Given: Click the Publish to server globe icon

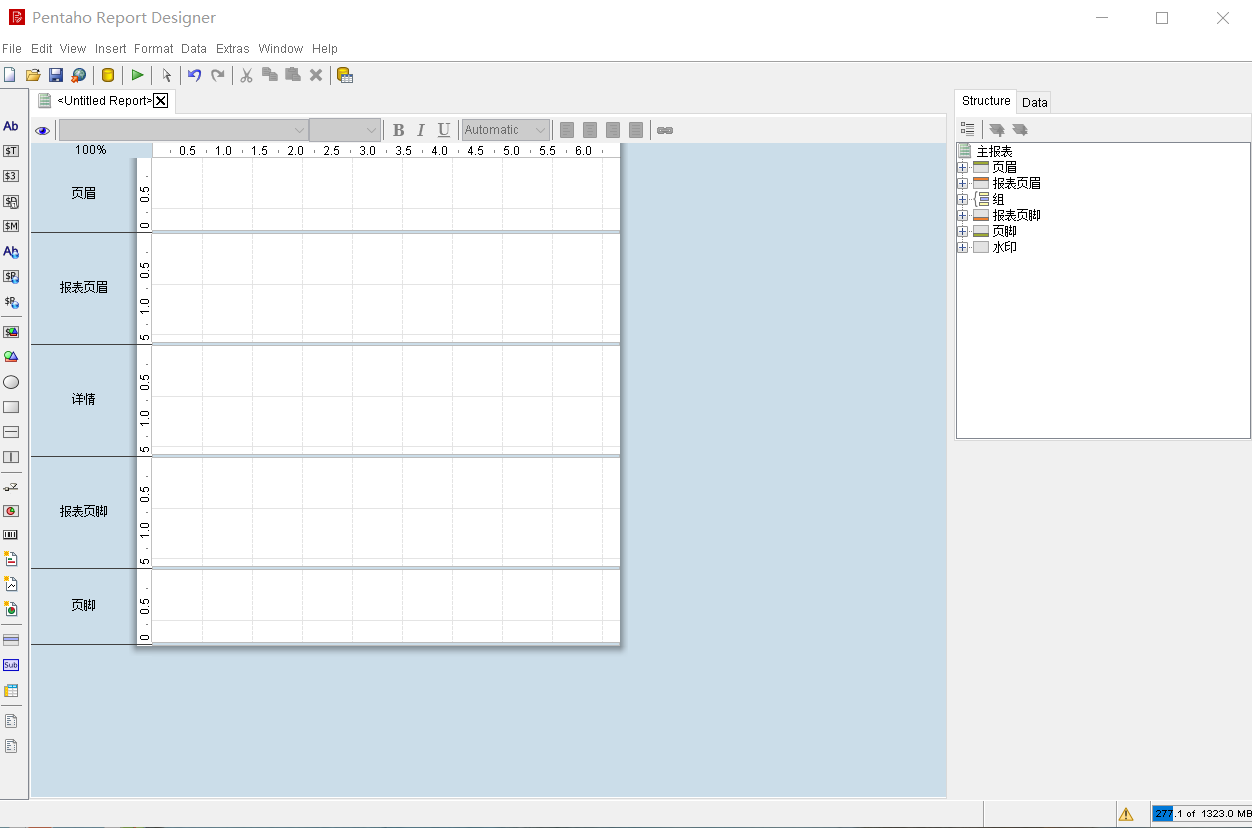Looking at the screenshot, I should tap(79, 75).
